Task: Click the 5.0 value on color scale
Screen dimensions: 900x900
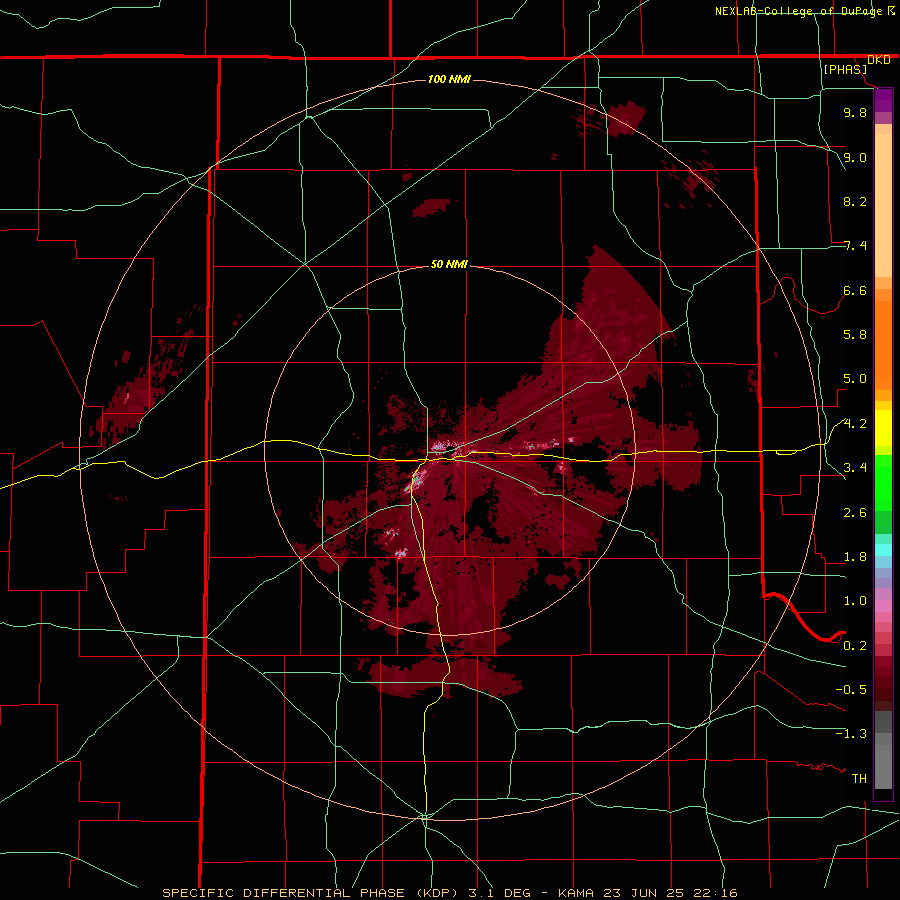Action: tap(855, 379)
